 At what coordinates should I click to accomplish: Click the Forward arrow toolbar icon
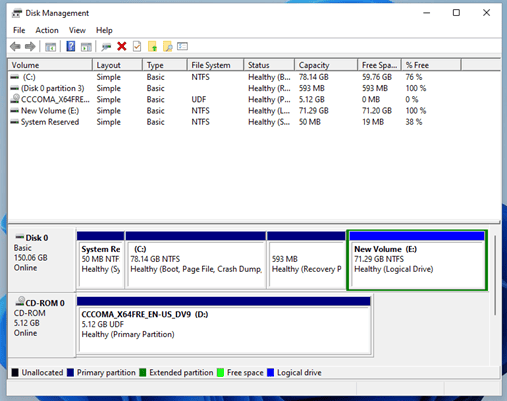click(x=30, y=46)
